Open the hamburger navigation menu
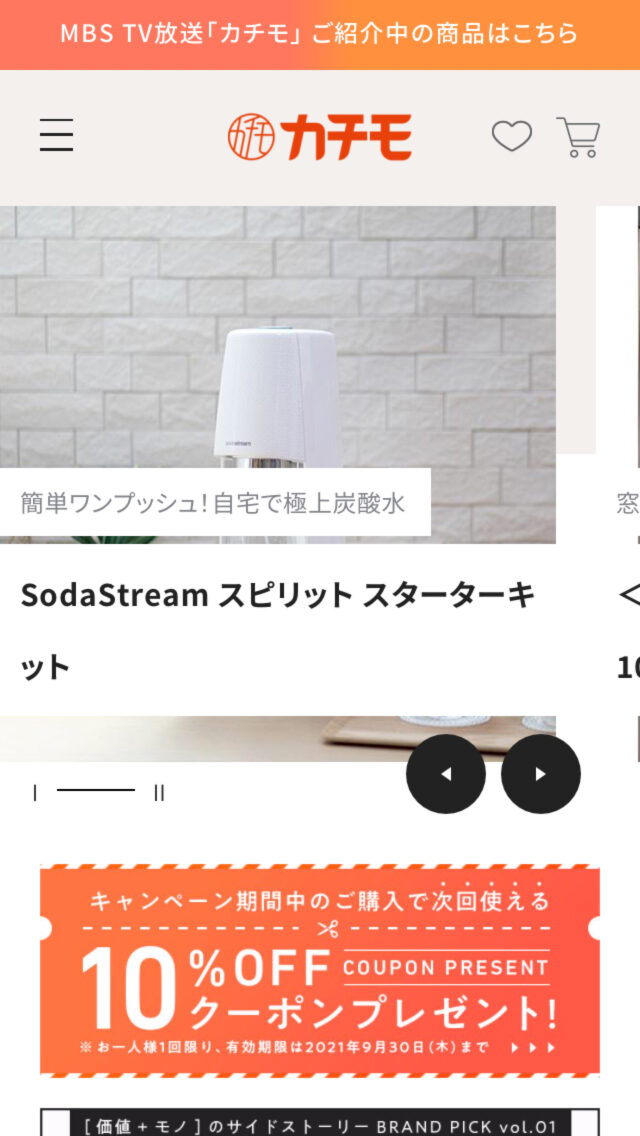Viewport: 640px width, 1136px height. 57,135
